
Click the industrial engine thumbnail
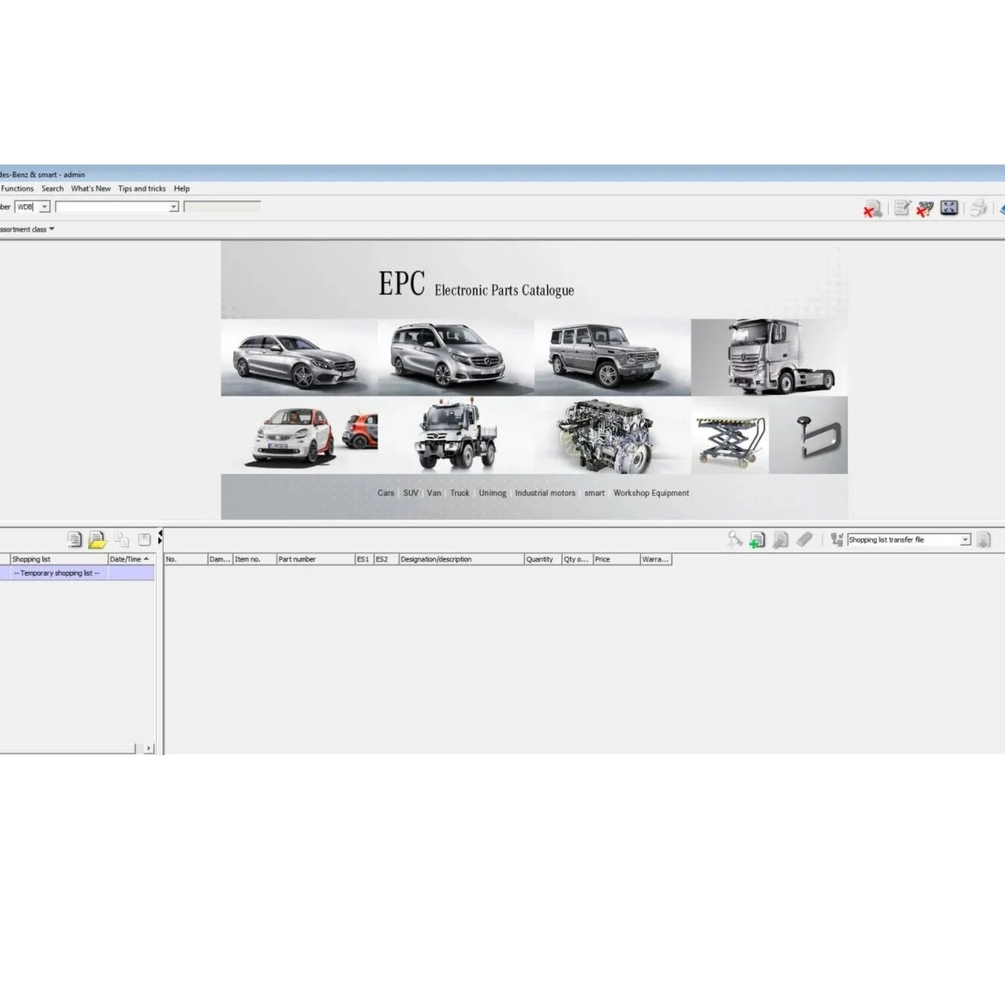(x=612, y=435)
